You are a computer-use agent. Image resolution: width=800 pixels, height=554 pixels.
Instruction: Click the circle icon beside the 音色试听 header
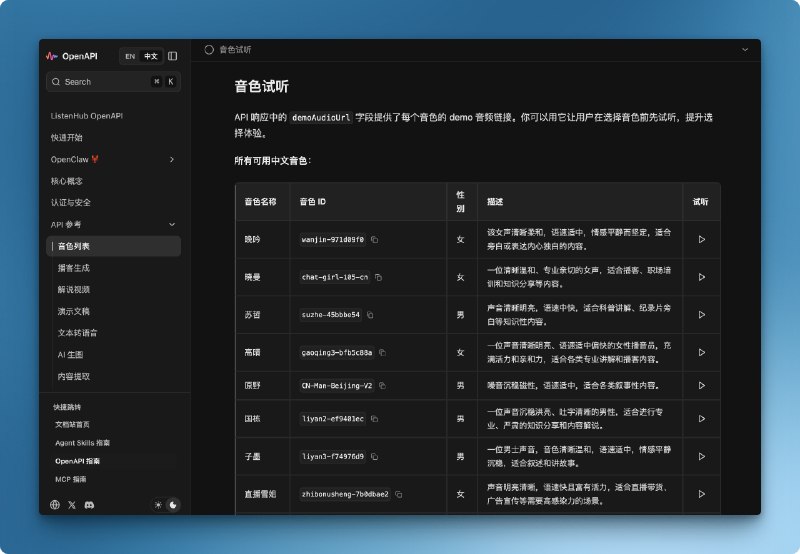[209, 49]
